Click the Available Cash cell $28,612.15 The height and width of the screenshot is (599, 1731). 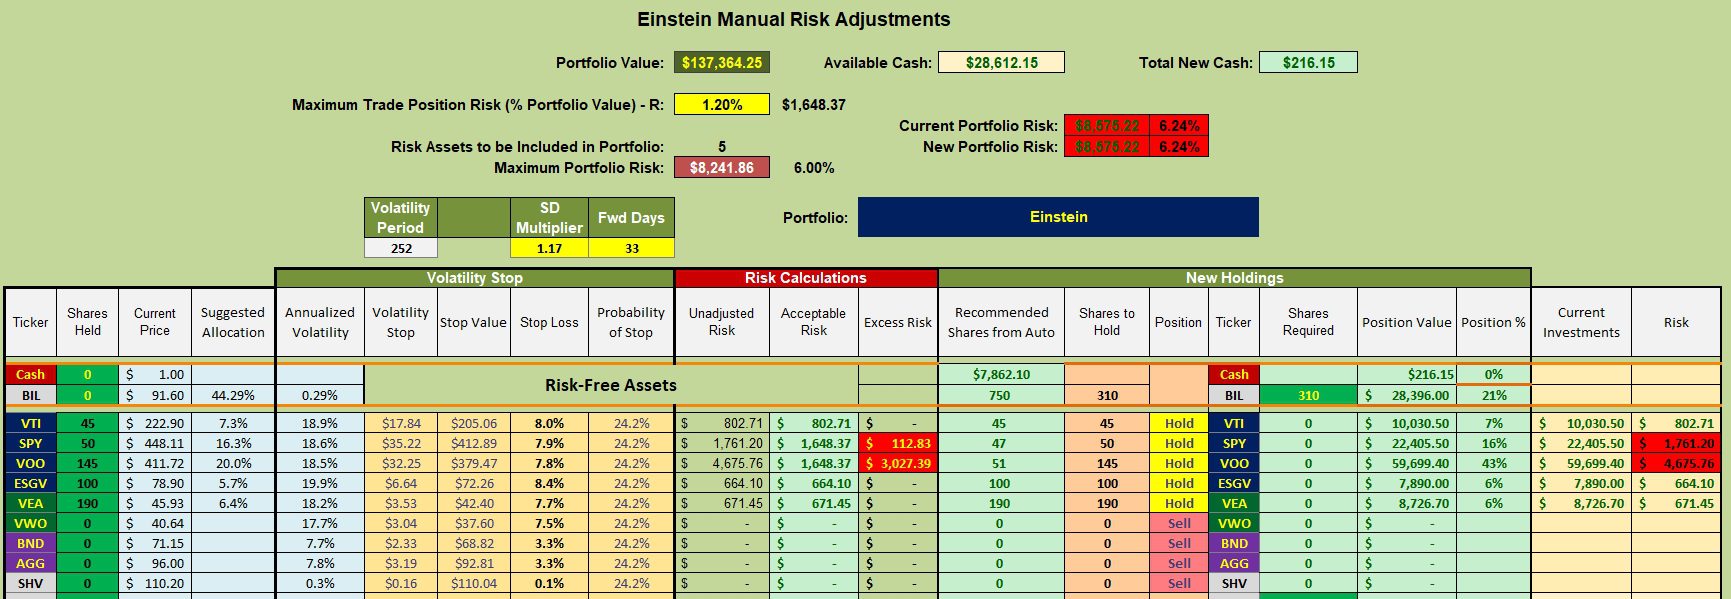(1001, 62)
